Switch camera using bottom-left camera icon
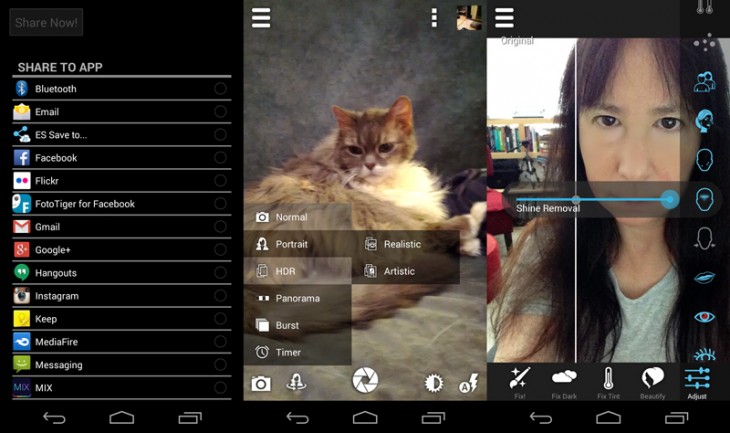The image size is (730, 433). (261, 383)
